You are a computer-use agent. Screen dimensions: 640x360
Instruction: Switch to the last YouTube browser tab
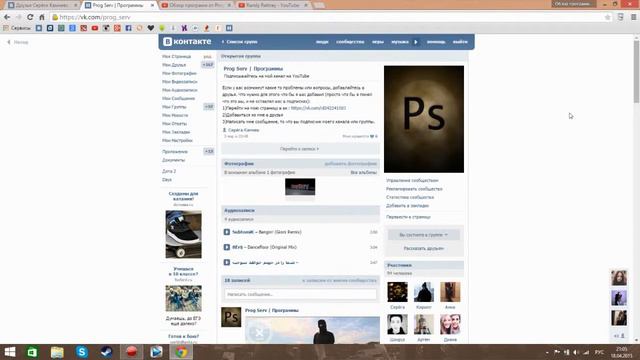[x=273, y=5]
